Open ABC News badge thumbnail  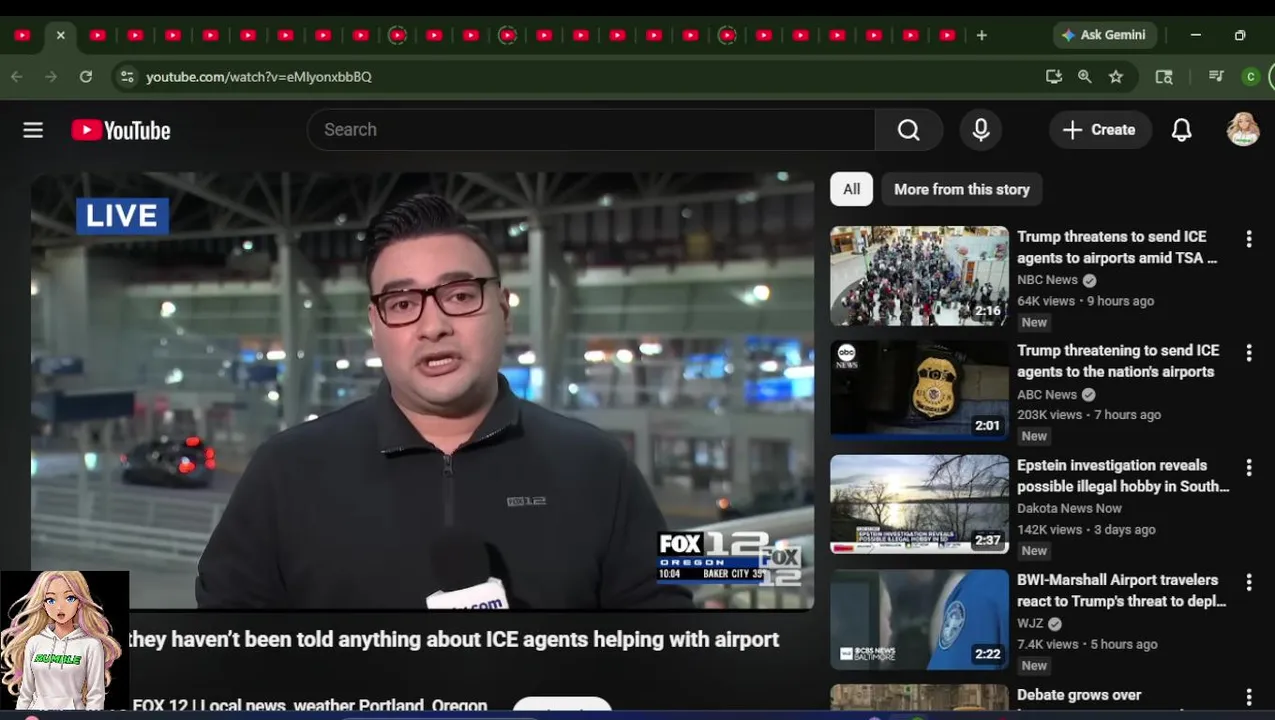point(919,390)
